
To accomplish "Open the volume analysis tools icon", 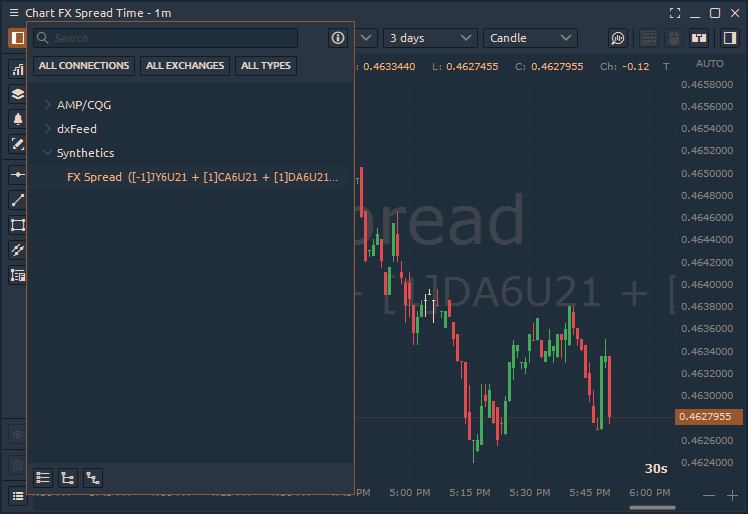I will click(618, 38).
